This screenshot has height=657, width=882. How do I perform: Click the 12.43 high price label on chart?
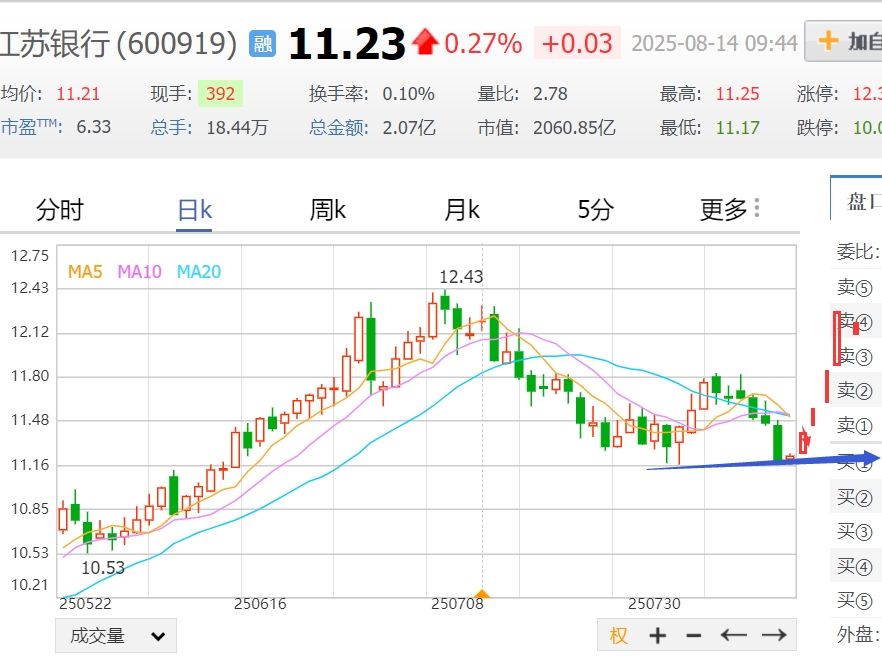click(461, 277)
